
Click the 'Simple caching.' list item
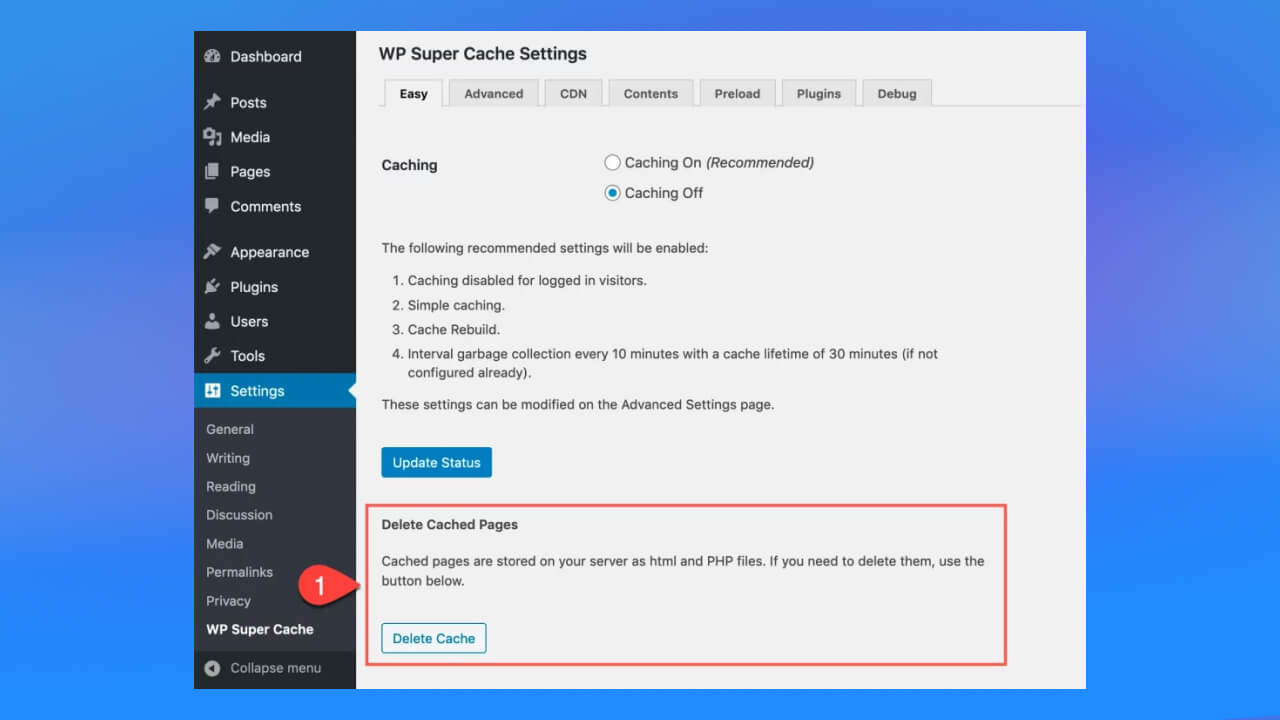point(456,305)
